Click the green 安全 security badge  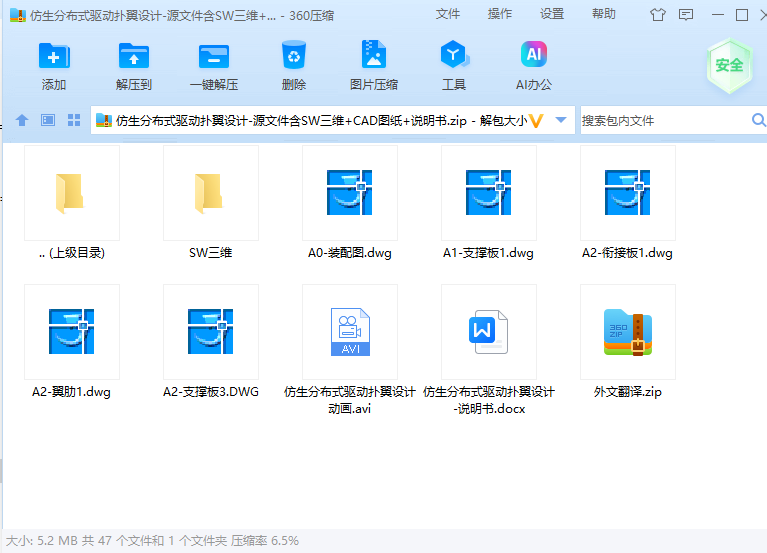729,66
